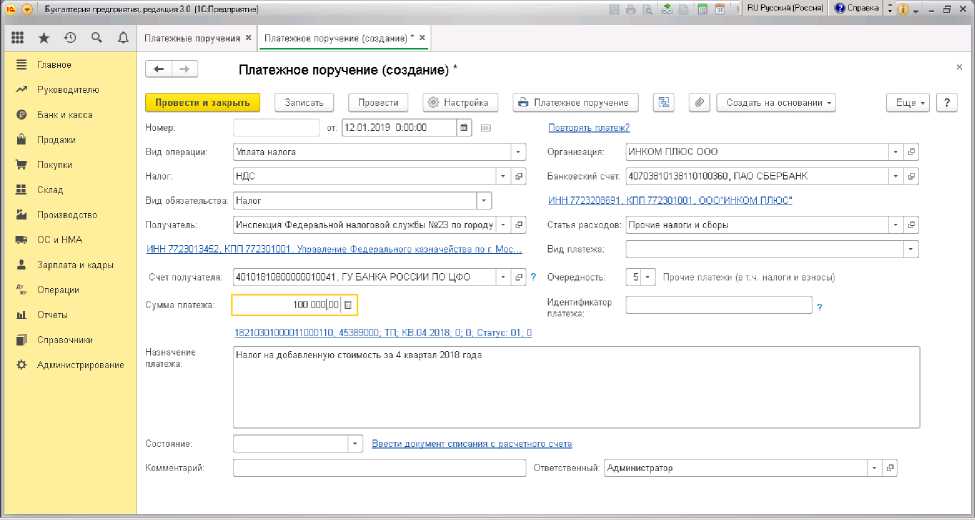Open the Банк и касса section

(x=65, y=115)
